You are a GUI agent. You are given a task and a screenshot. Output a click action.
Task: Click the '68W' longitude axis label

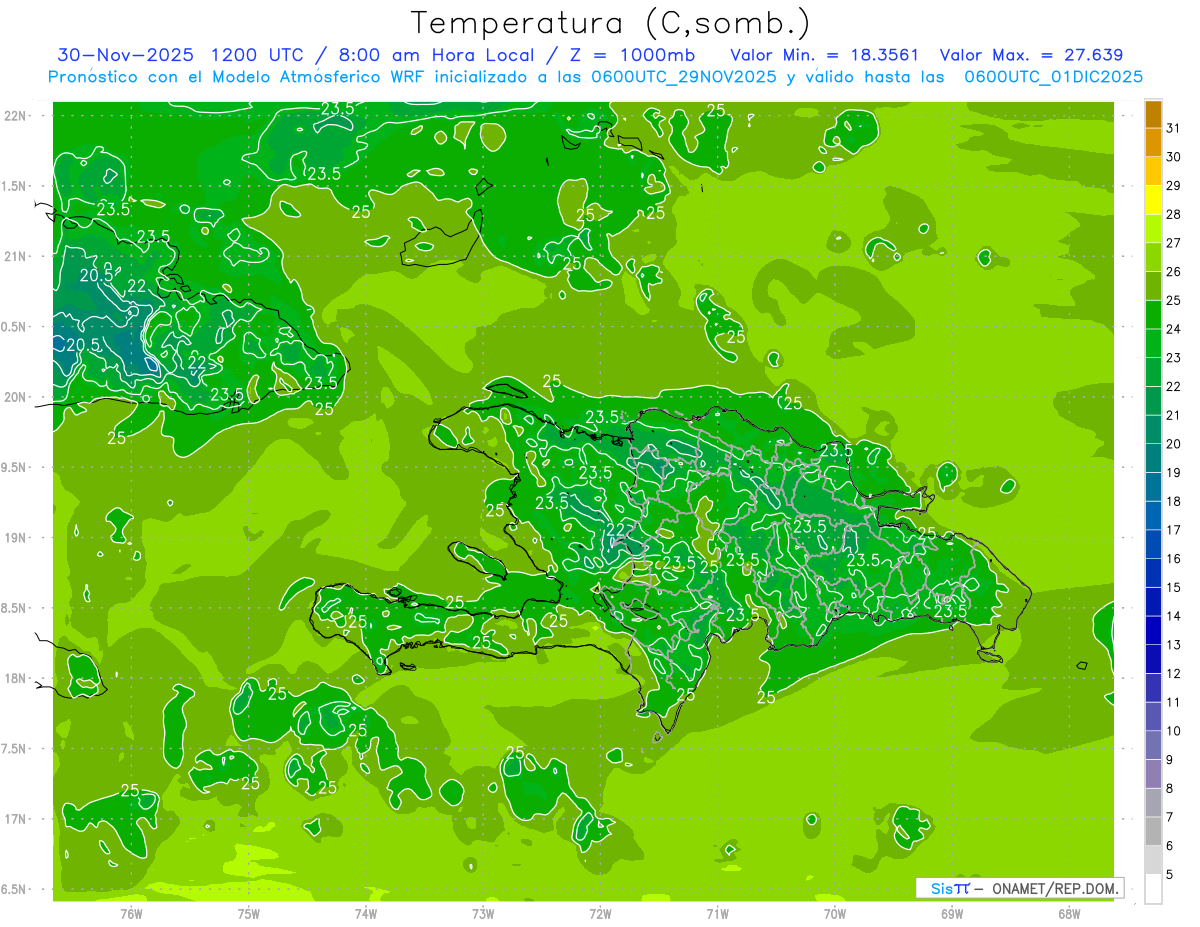pos(1069,913)
